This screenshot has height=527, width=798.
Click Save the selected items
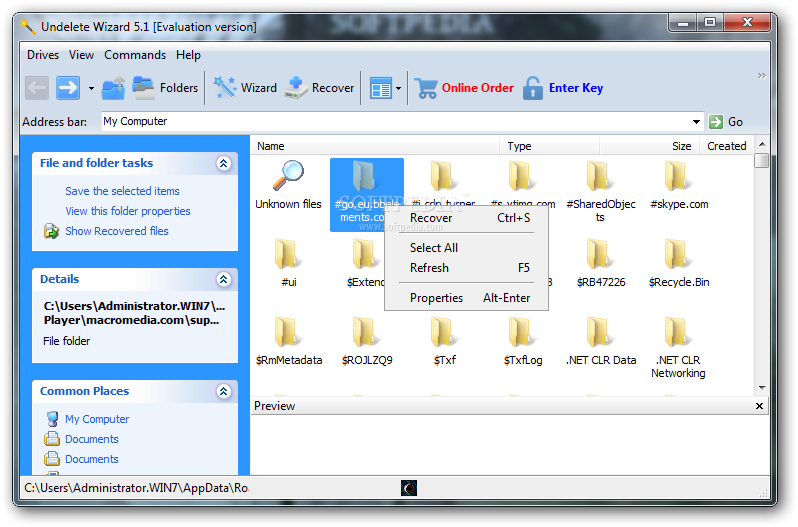tap(122, 191)
